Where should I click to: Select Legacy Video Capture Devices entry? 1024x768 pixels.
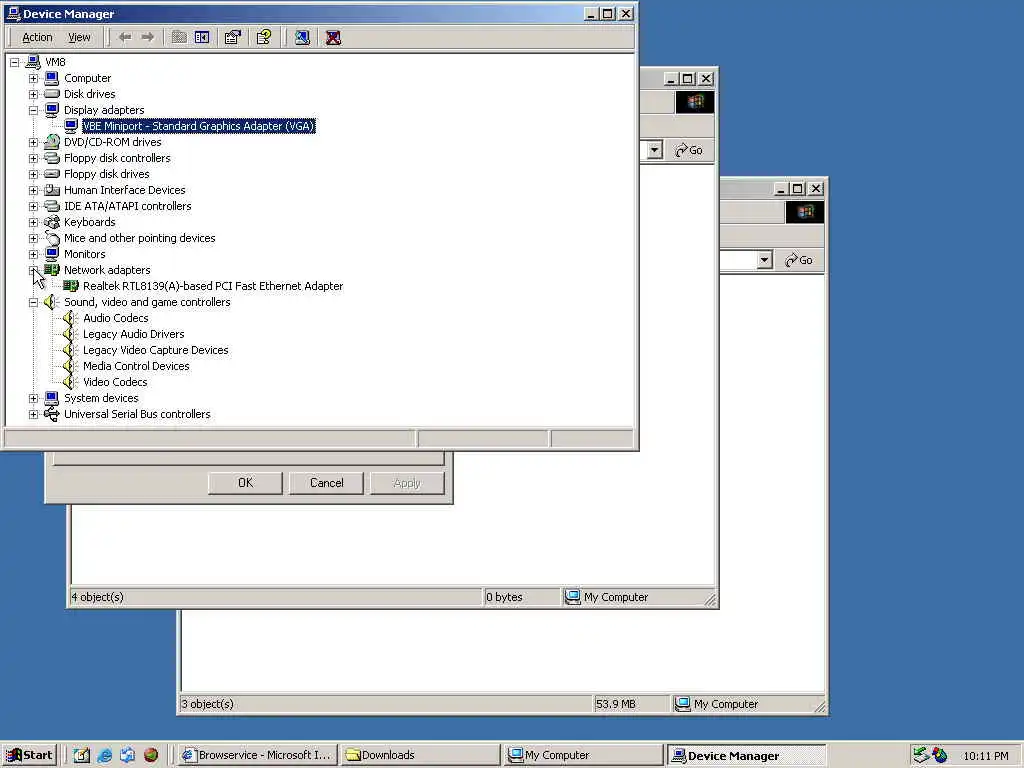tap(155, 350)
